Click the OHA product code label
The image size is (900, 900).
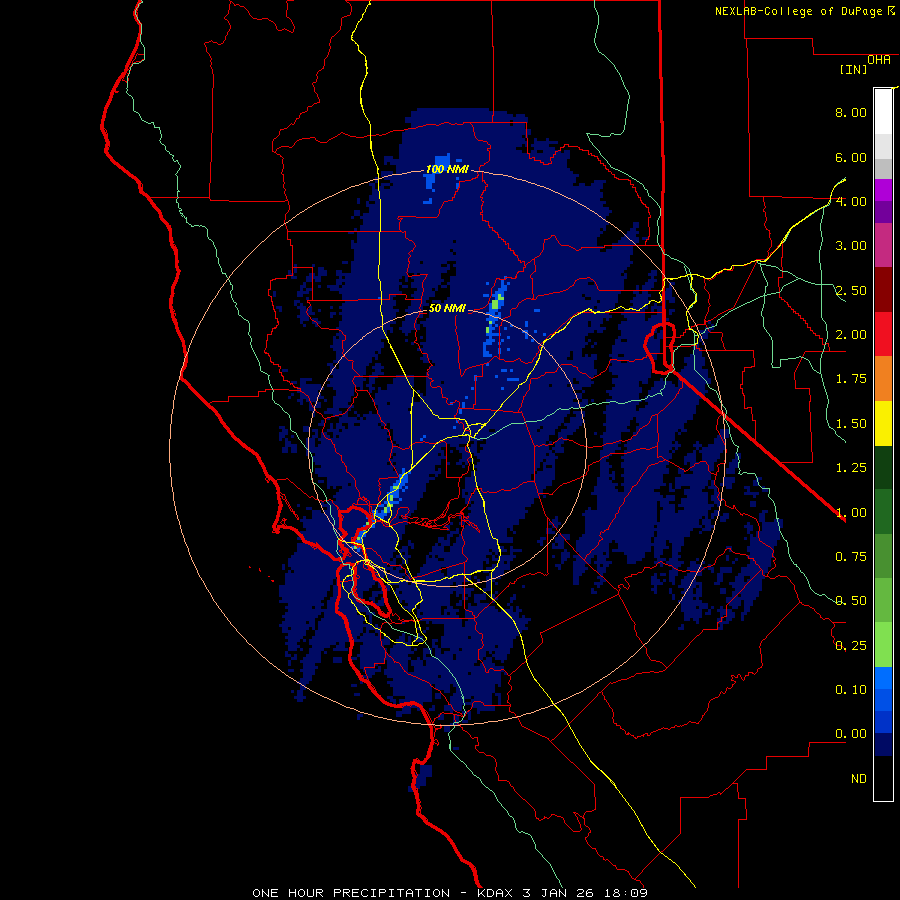pos(879,60)
